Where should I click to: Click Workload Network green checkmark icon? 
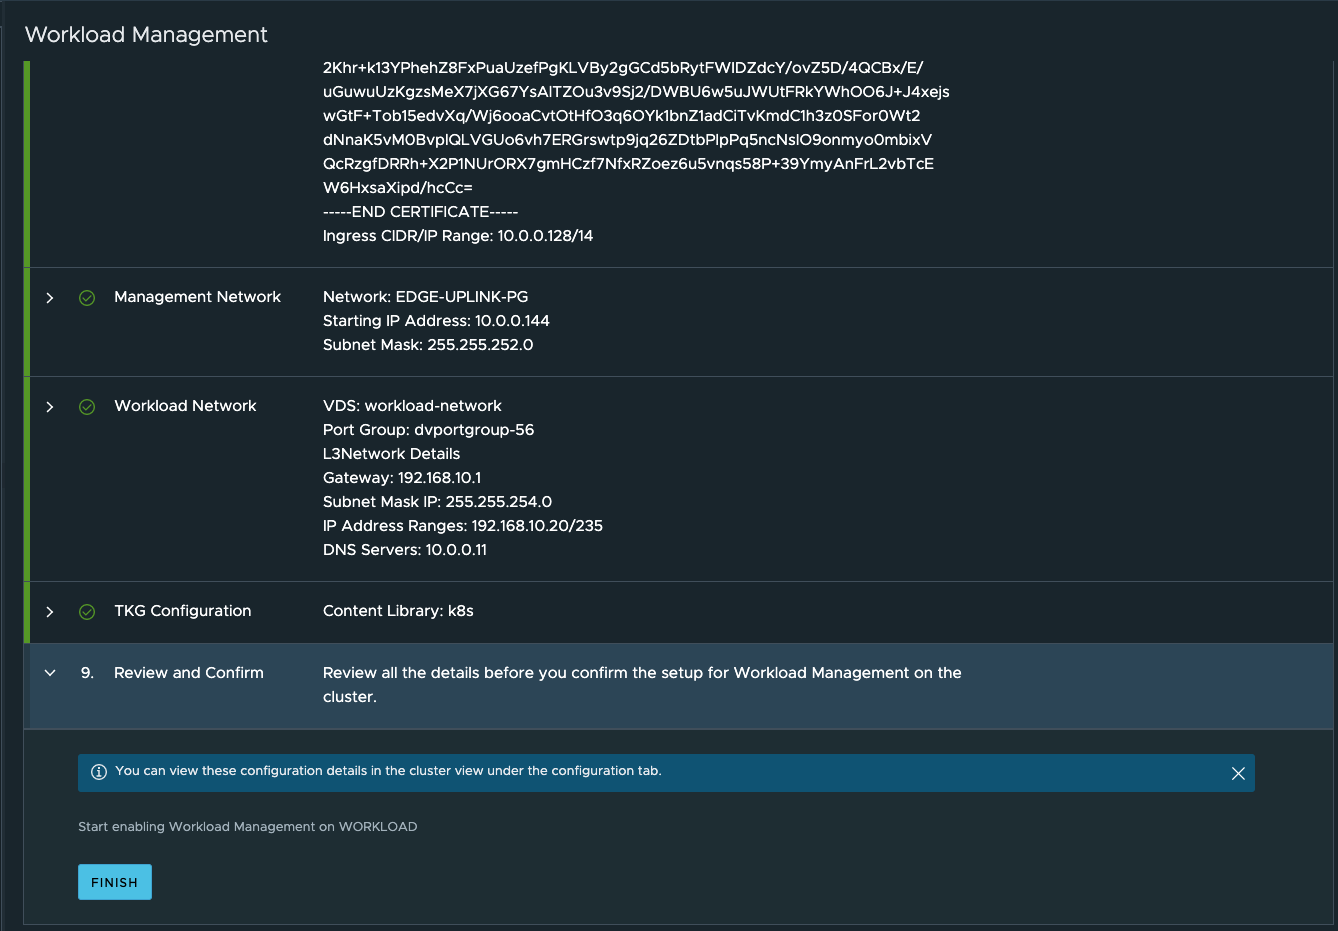[x=87, y=407]
